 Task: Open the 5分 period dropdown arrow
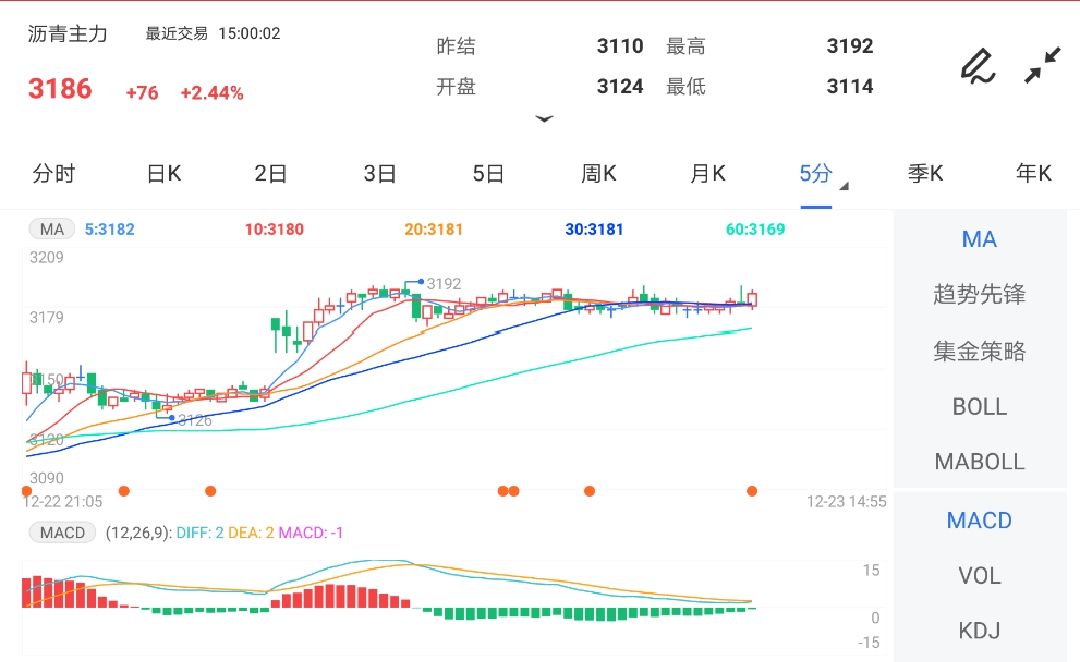click(842, 185)
